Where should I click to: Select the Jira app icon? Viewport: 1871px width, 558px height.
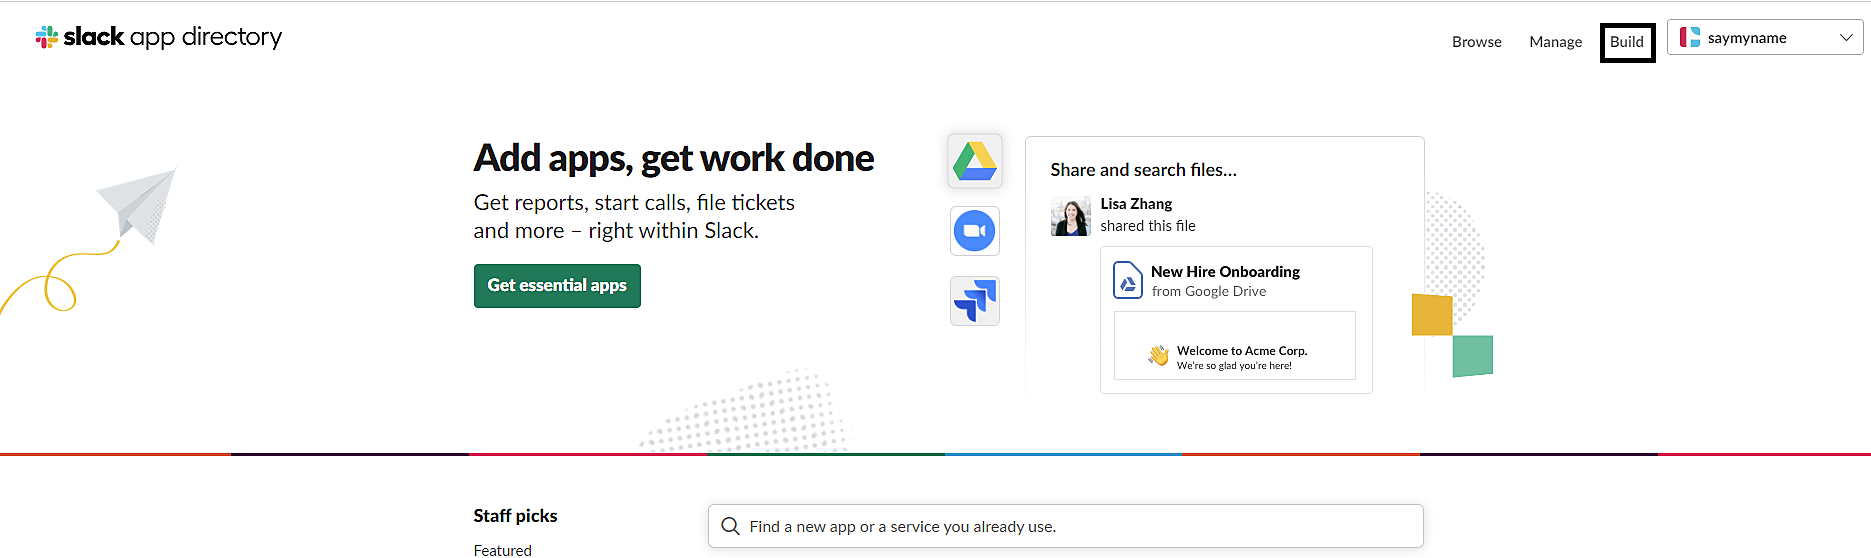(x=975, y=301)
